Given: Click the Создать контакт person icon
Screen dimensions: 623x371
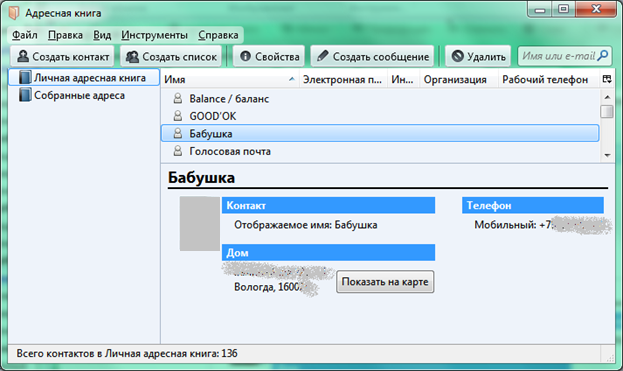Looking at the screenshot, I should pos(23,56).
